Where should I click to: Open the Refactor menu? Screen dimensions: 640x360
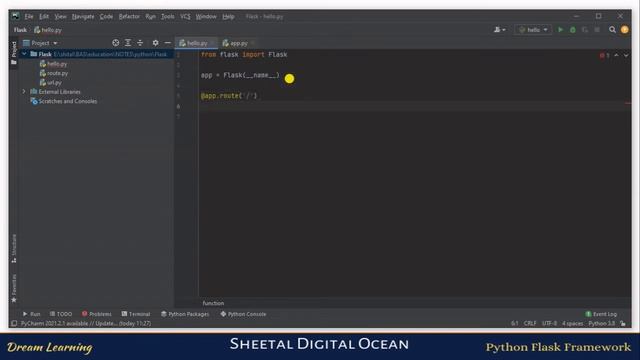click(129, 17)
